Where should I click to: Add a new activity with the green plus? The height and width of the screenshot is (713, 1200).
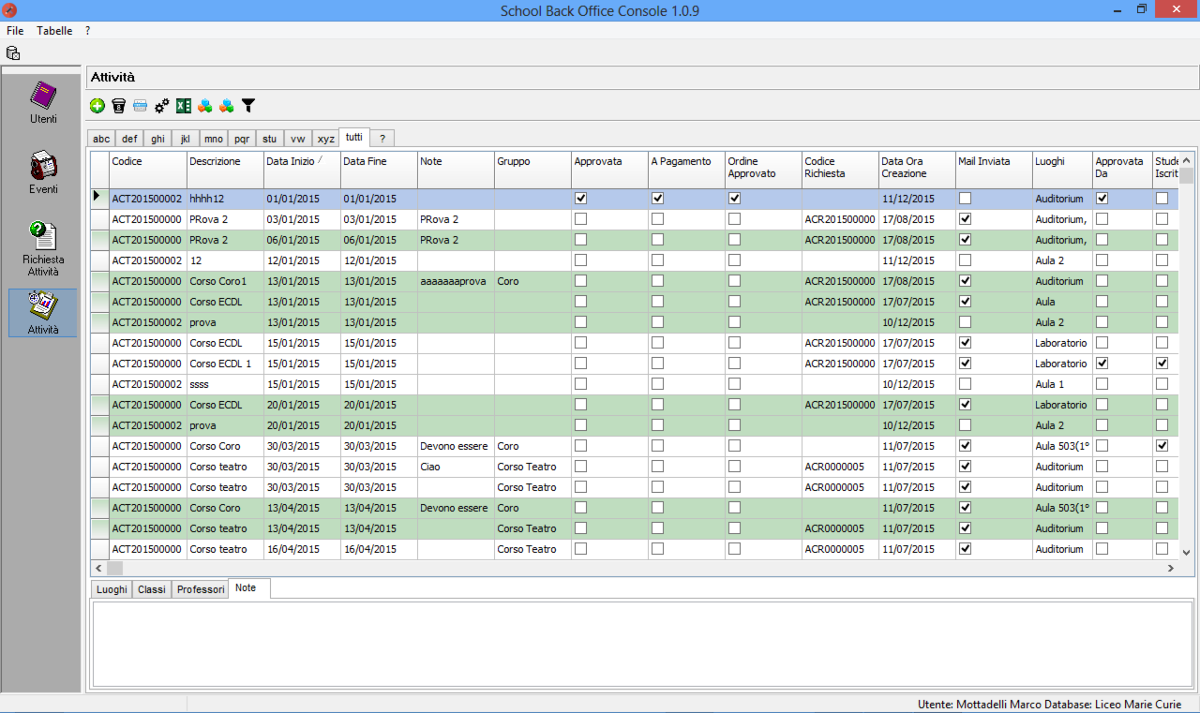click(97, 105)
